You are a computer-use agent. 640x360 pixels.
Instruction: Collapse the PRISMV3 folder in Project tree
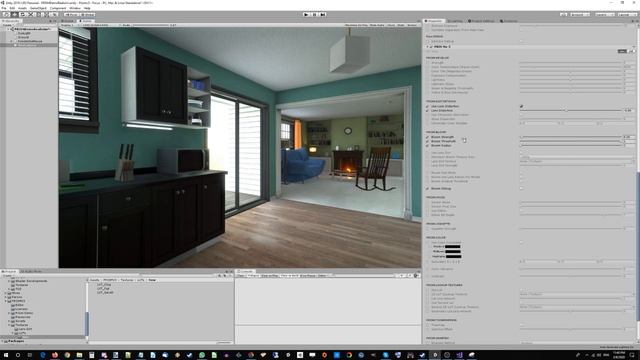[6, 301]
